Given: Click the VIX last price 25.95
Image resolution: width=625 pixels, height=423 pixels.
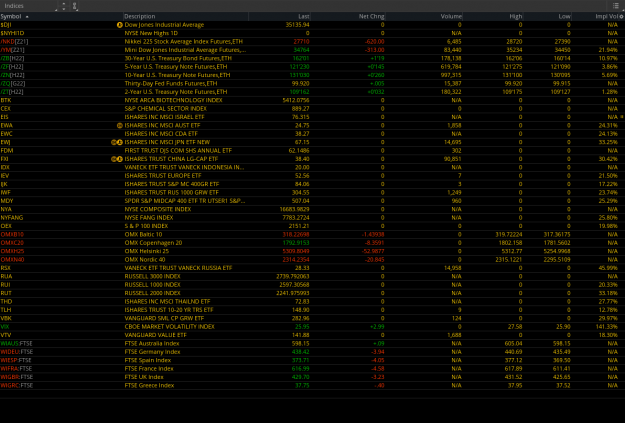Looking at the screenshot, I should (x=302, y=327).
